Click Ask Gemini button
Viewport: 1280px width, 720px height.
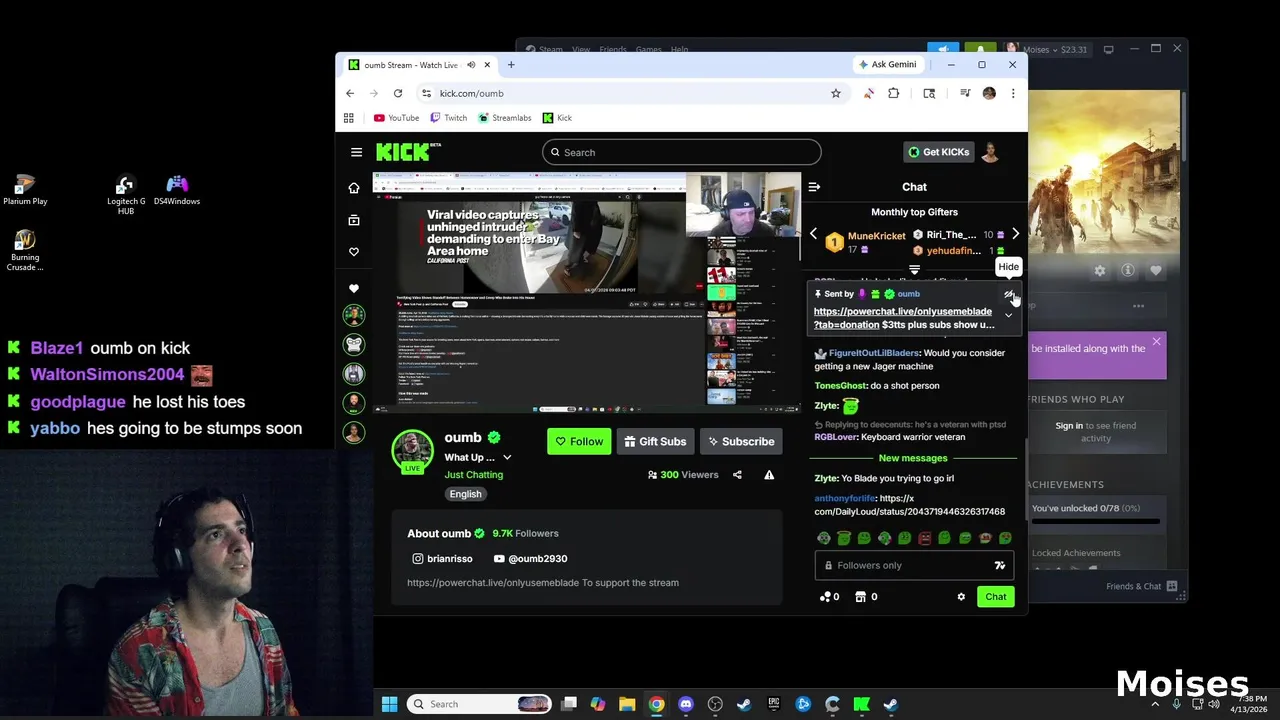coord(887,65)
